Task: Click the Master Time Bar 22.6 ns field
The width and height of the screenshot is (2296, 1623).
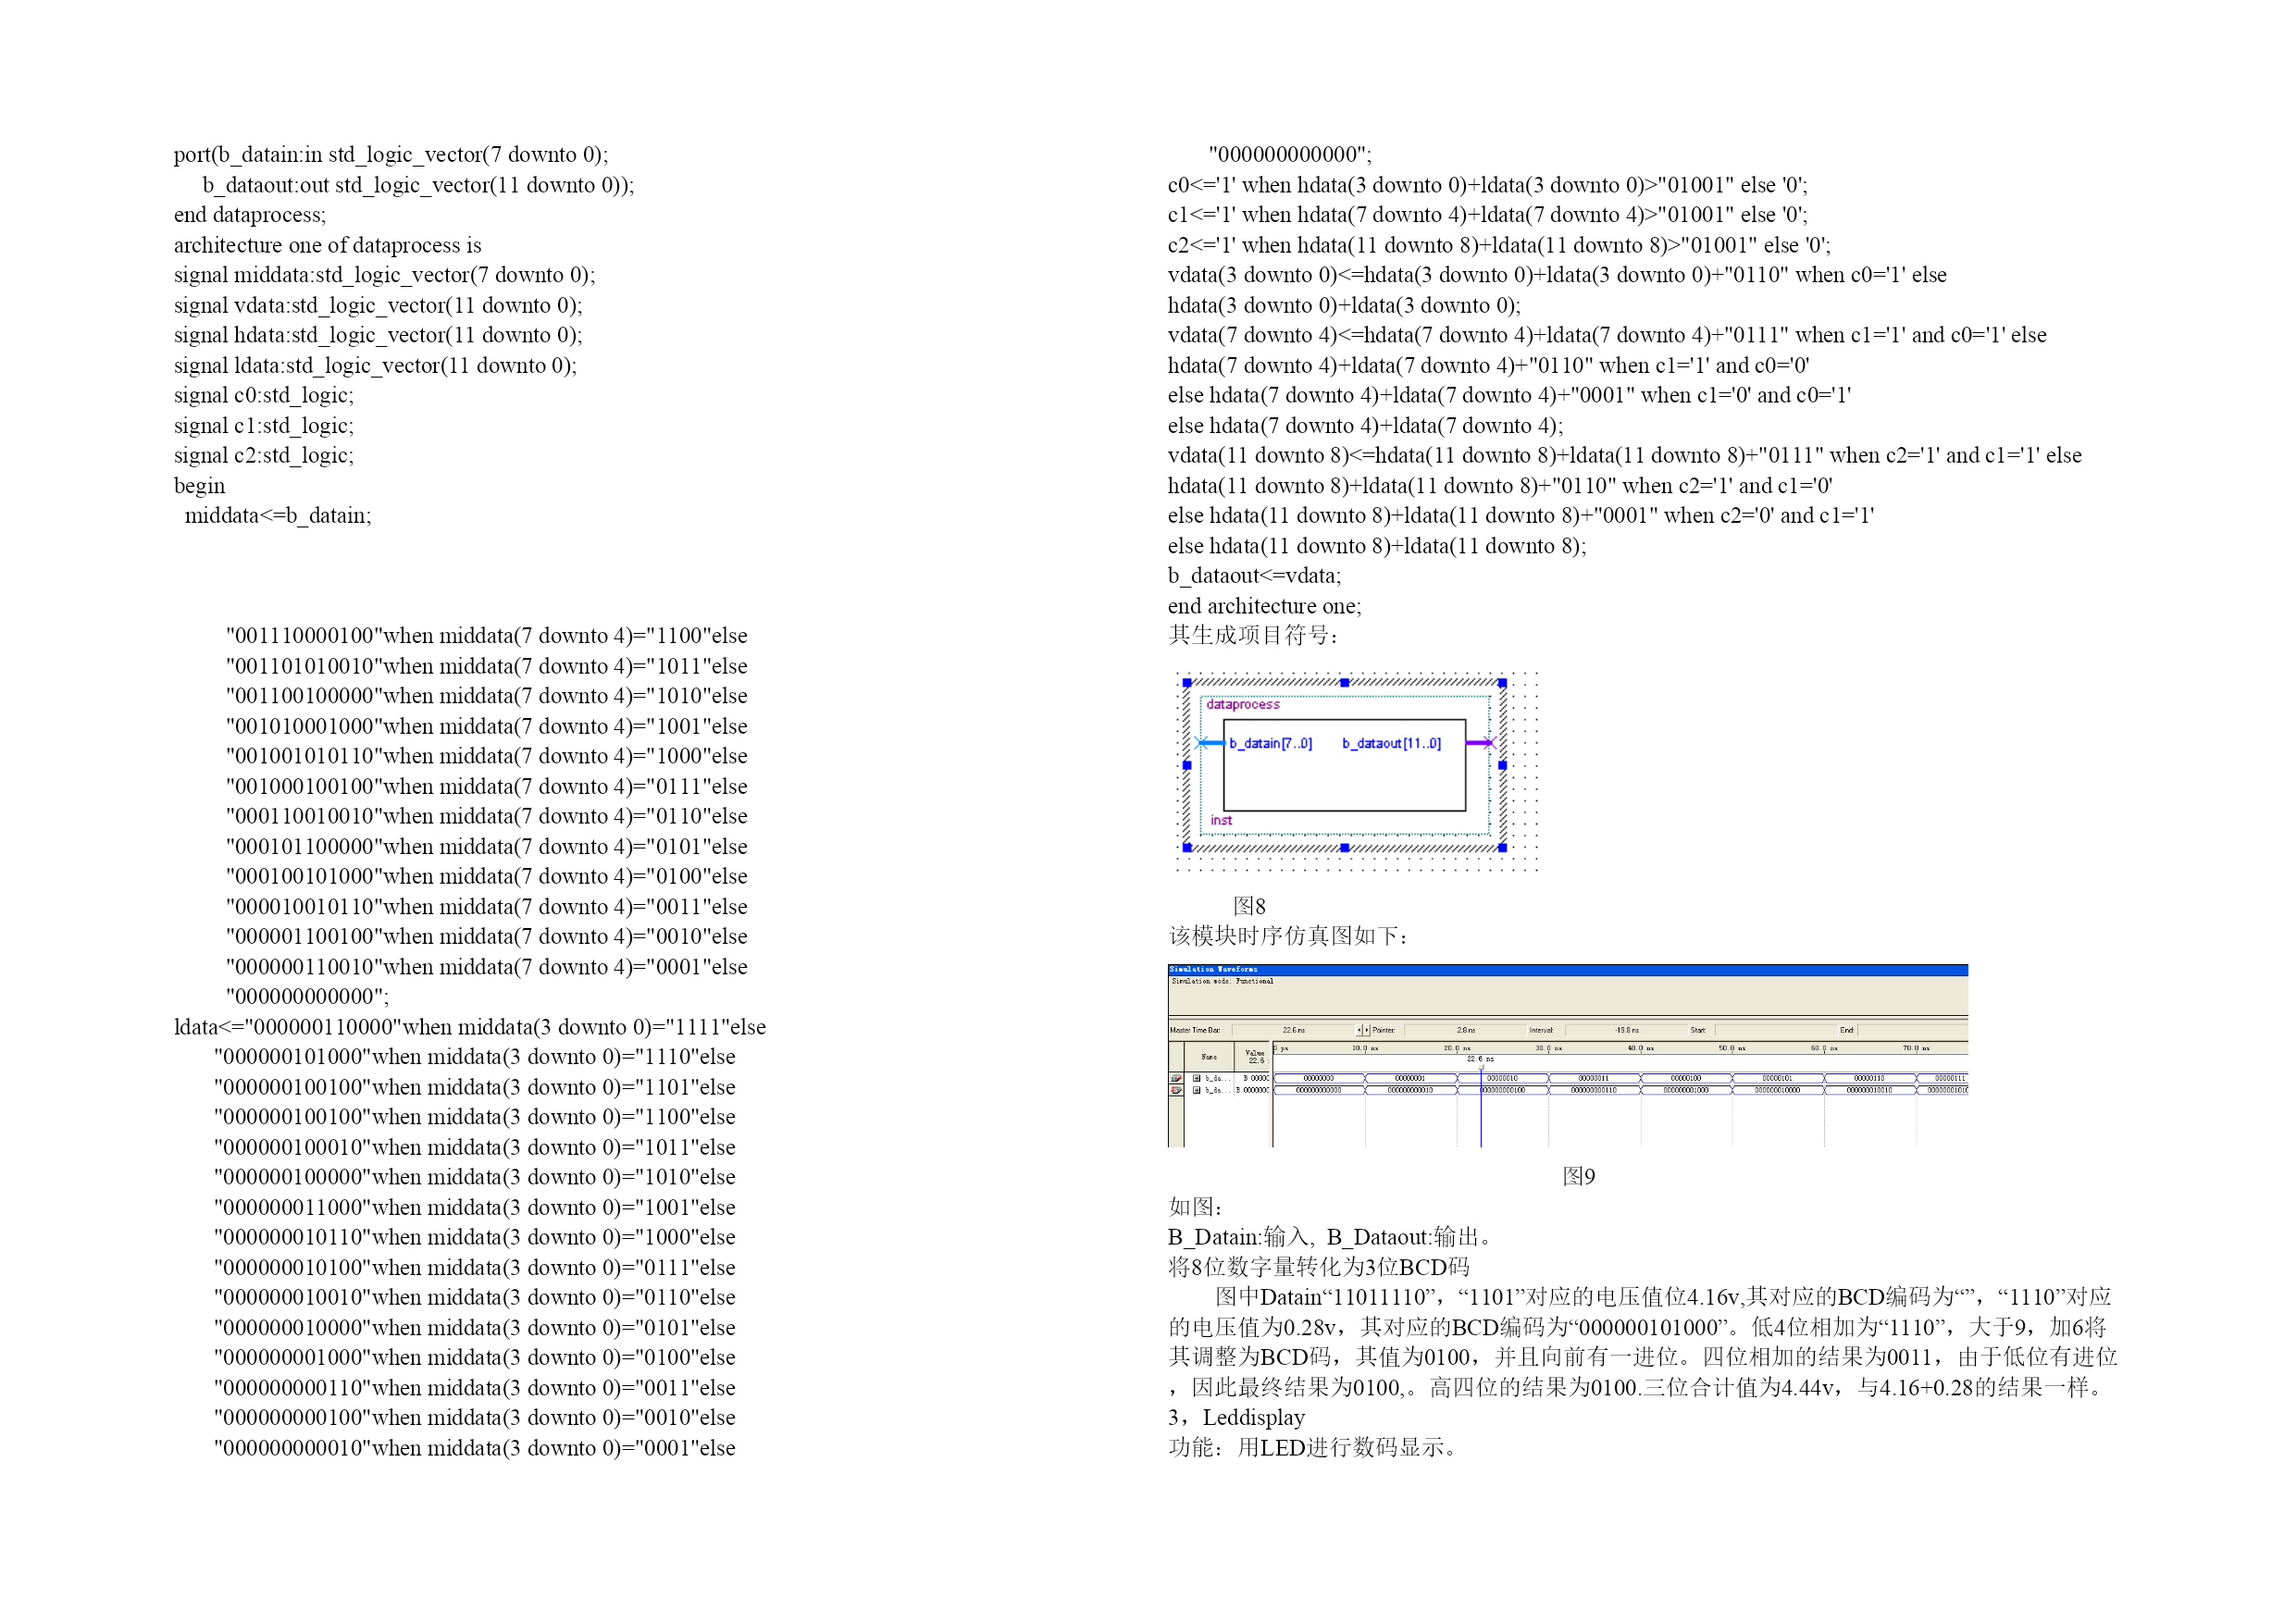Action: click(1294, 1030)
